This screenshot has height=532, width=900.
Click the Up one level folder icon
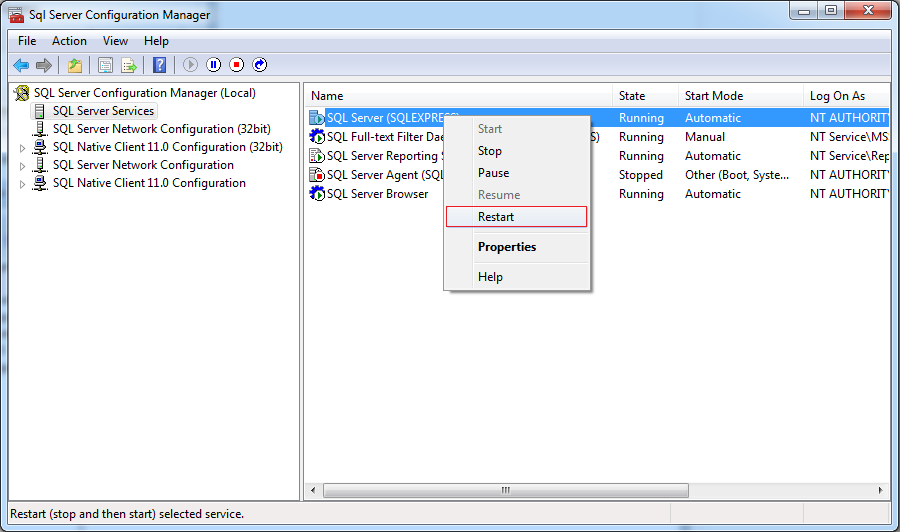tap(75, 65)
